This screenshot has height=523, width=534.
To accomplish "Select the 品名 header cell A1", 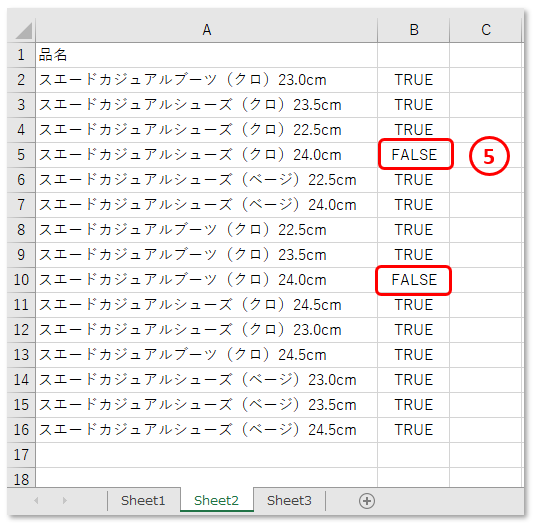I will [206, 55].
